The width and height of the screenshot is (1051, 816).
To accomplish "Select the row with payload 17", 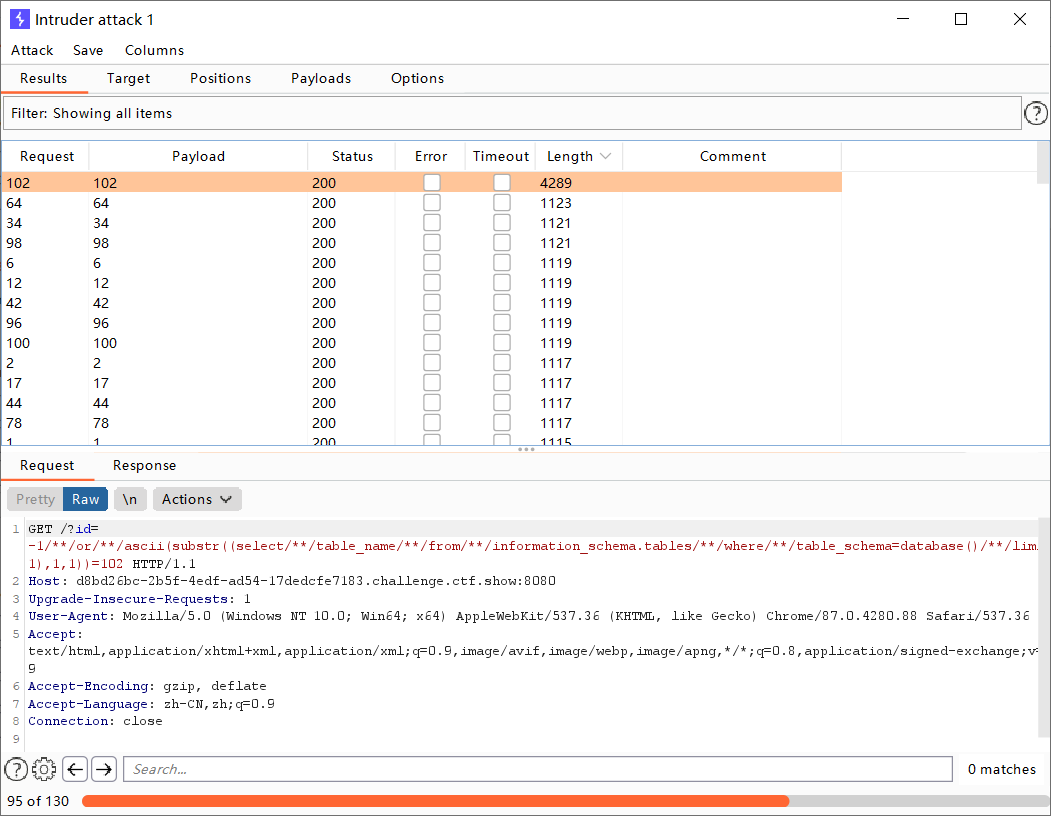I will [422, 383].
